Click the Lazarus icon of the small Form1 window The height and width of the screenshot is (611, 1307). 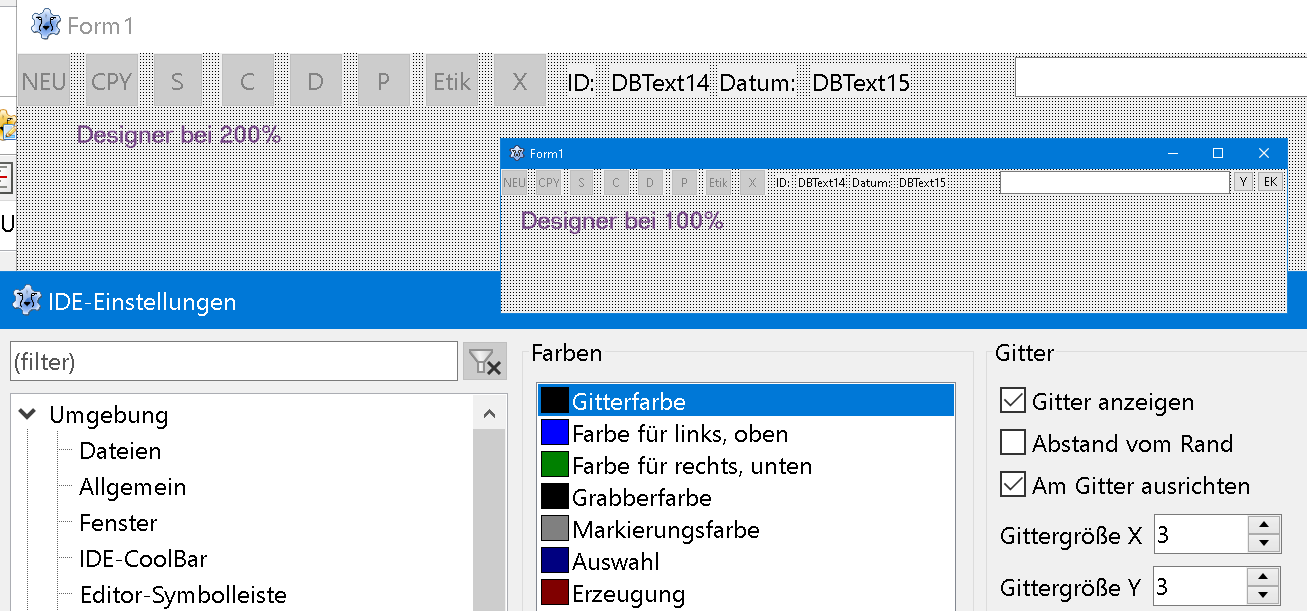[517, 153]
